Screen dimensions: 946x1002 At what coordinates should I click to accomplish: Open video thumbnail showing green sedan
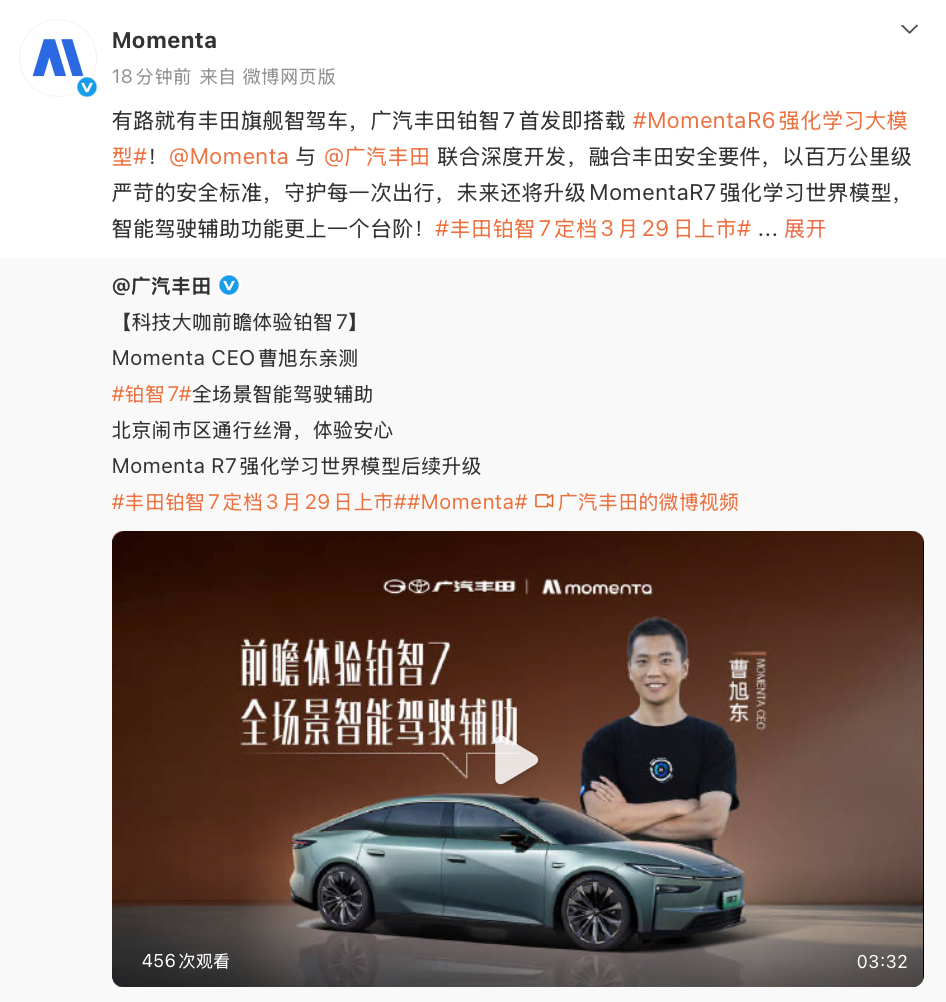[518, 759]
